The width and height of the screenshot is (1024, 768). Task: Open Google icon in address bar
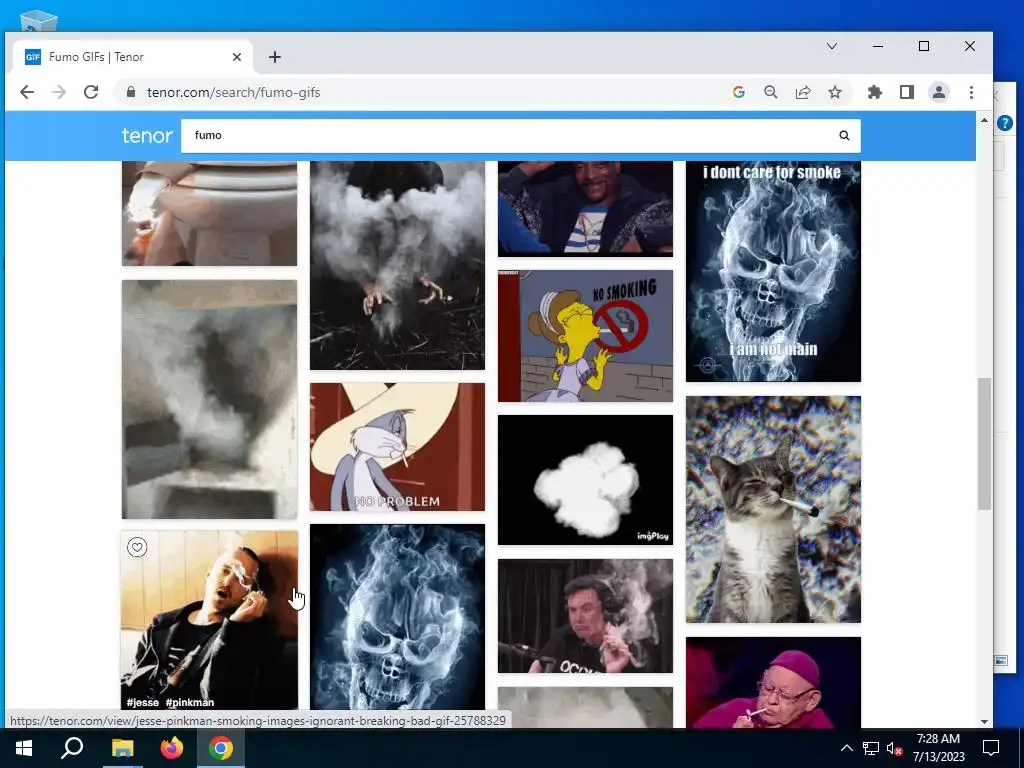click(x=739, y=92)
